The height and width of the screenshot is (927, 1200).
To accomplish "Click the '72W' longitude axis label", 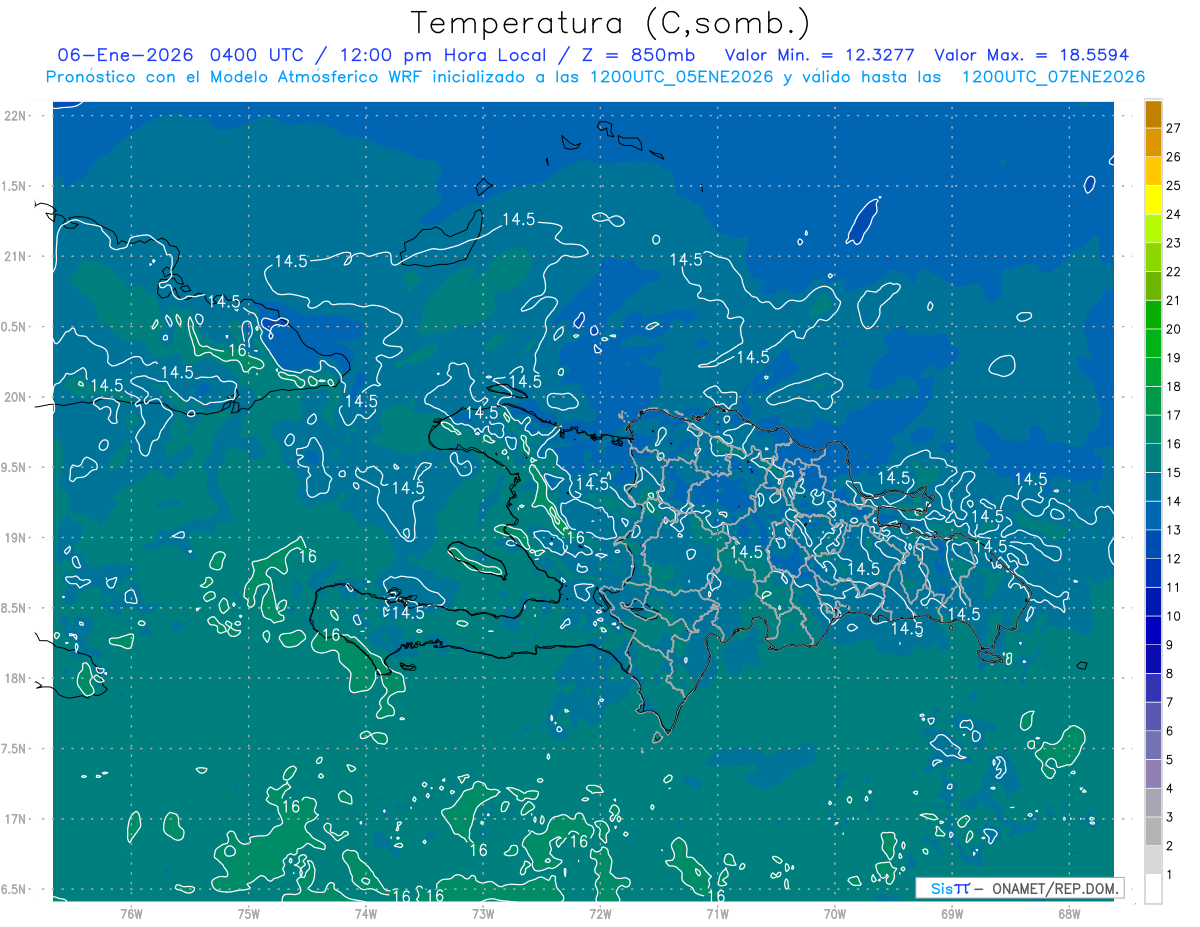I will (x=600, y=913).
